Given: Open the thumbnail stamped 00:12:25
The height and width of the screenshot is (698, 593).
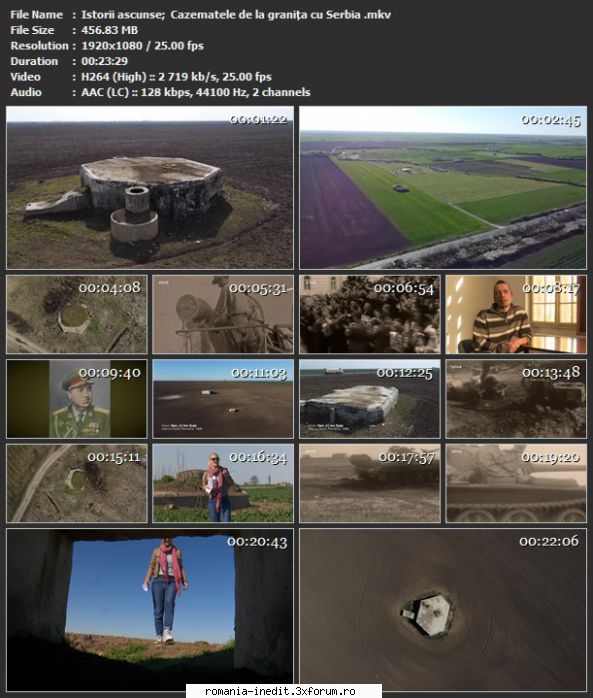Looking at the screenshot, I should coord(370,399).
